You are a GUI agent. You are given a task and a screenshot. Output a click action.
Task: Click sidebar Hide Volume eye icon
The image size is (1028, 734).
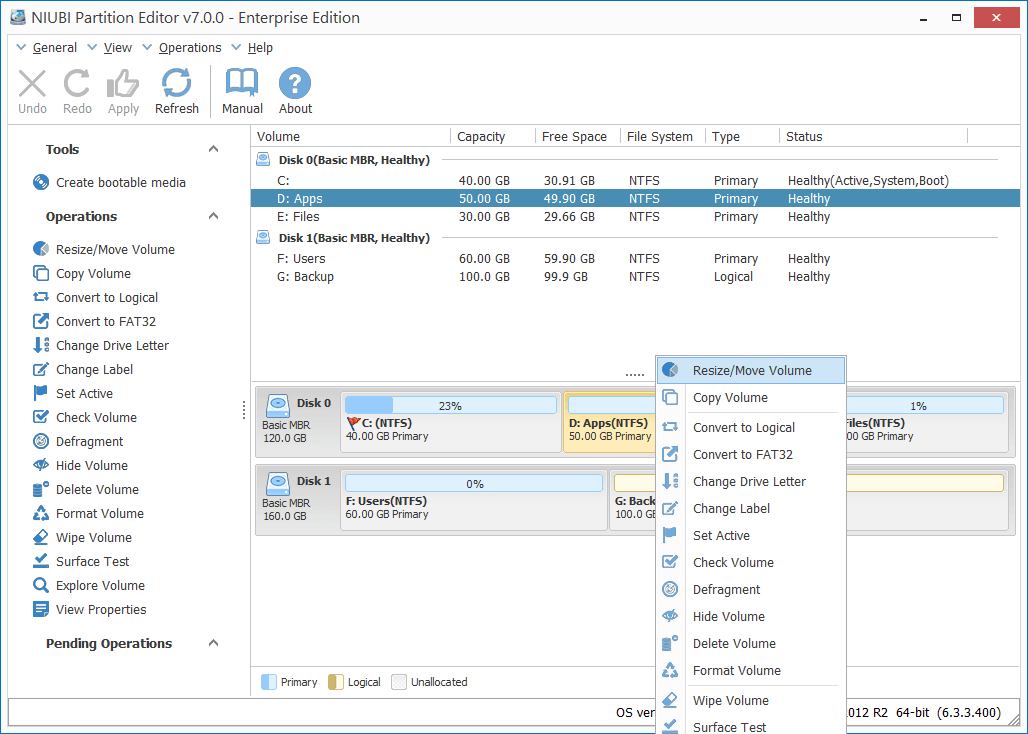pos(41,465)
